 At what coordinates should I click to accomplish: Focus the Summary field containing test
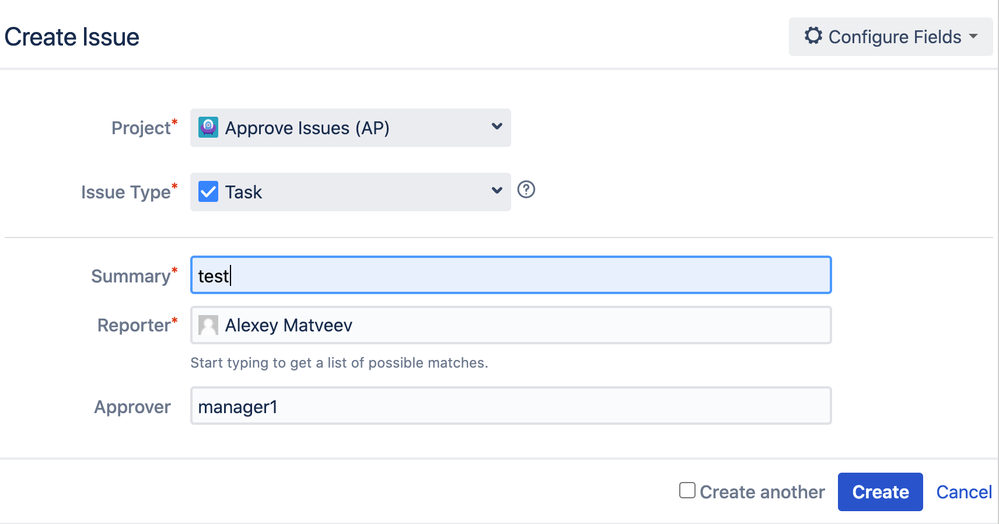point(511,275)
